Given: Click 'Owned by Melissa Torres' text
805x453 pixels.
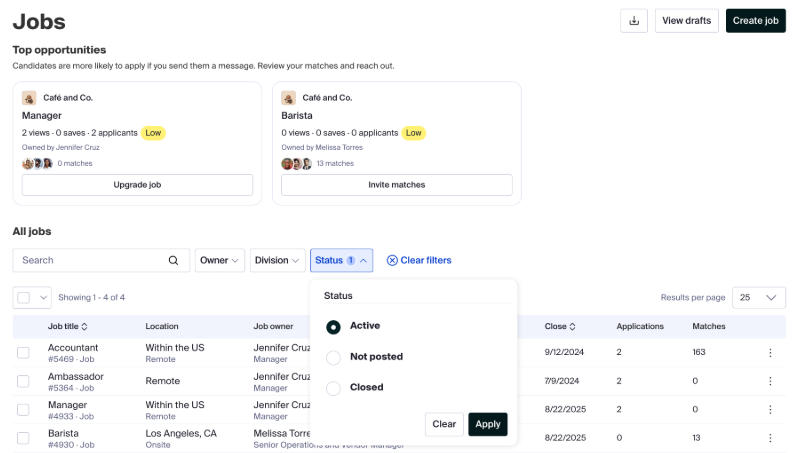Looking at the screenshot, I should click(x=322, y=147).
